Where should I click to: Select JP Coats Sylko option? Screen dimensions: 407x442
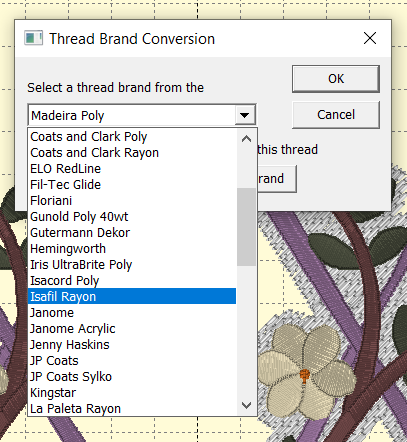pos(132,377)
